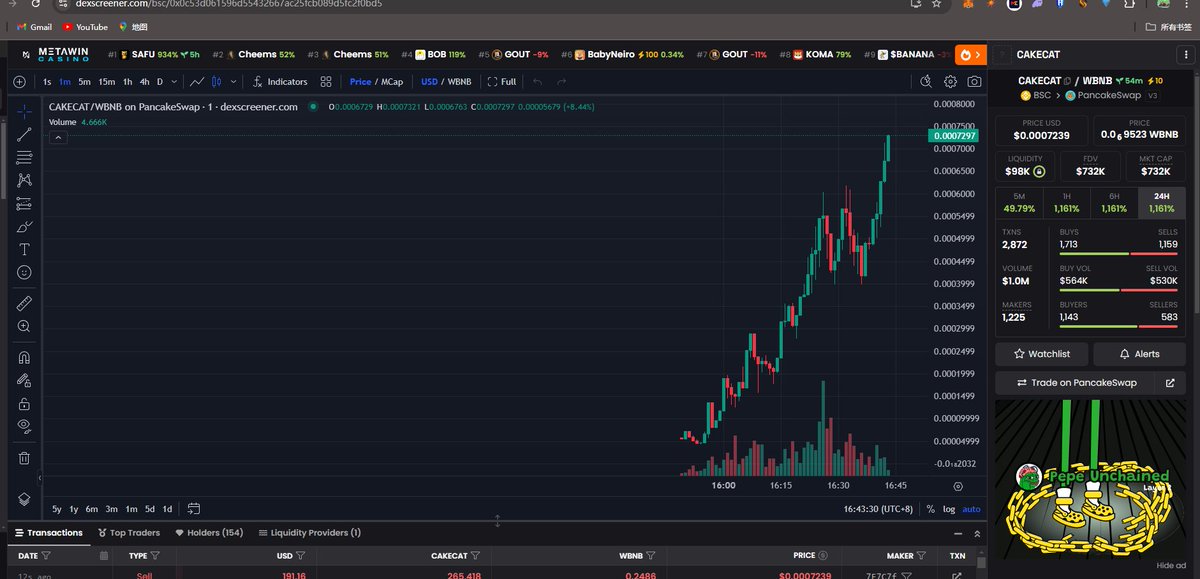Set the chart interval to 15m
This screenshot has height=579, width=1200.
coord(106,82)
